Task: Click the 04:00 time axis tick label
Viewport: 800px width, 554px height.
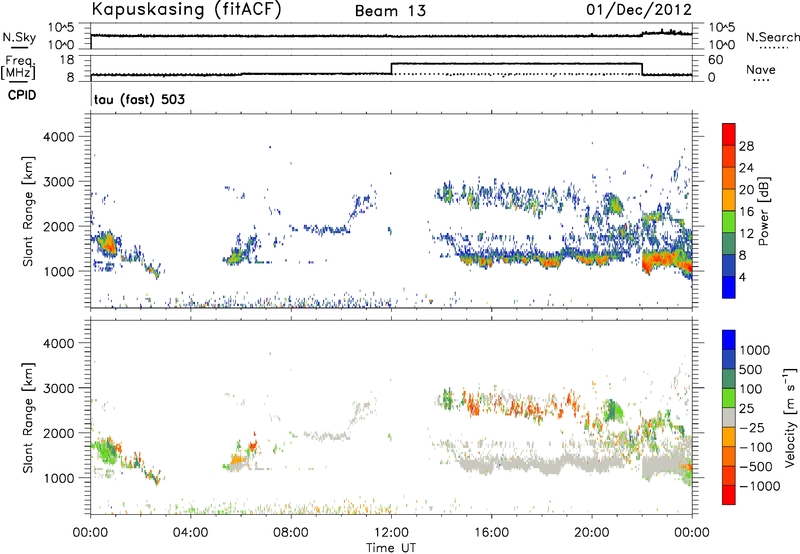Action: 191,533
